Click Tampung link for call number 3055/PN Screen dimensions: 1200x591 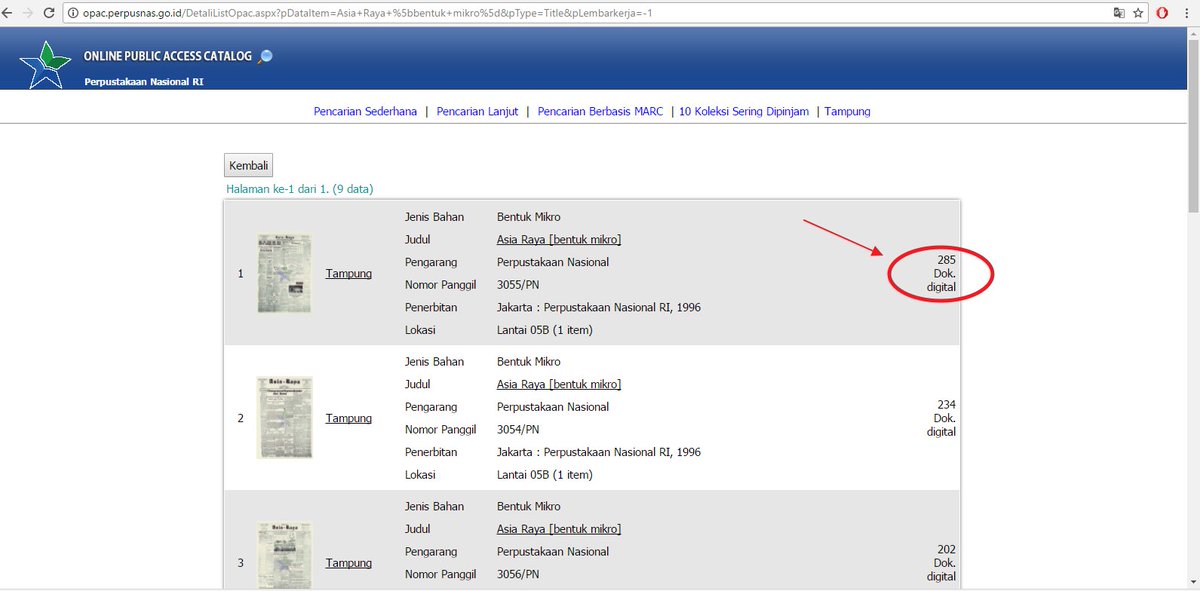pos(349,274)
